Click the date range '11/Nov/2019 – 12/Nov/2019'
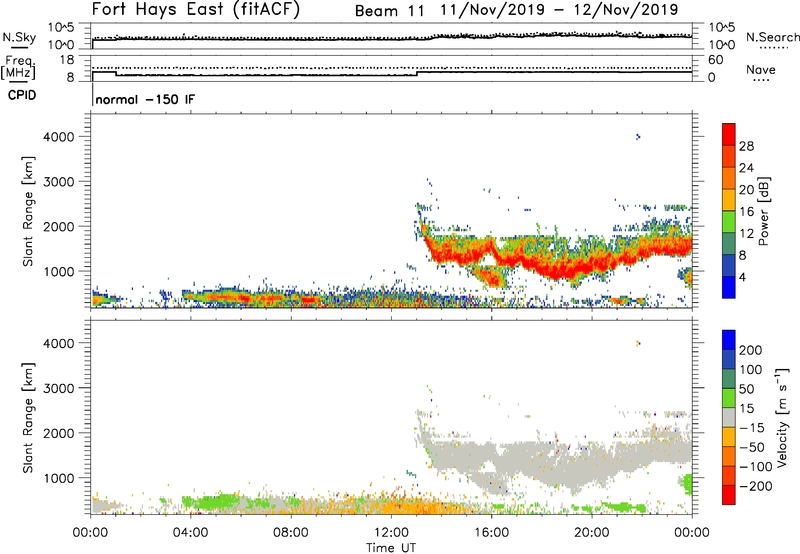This screenshot has width=800, height=554. (559, 10)
